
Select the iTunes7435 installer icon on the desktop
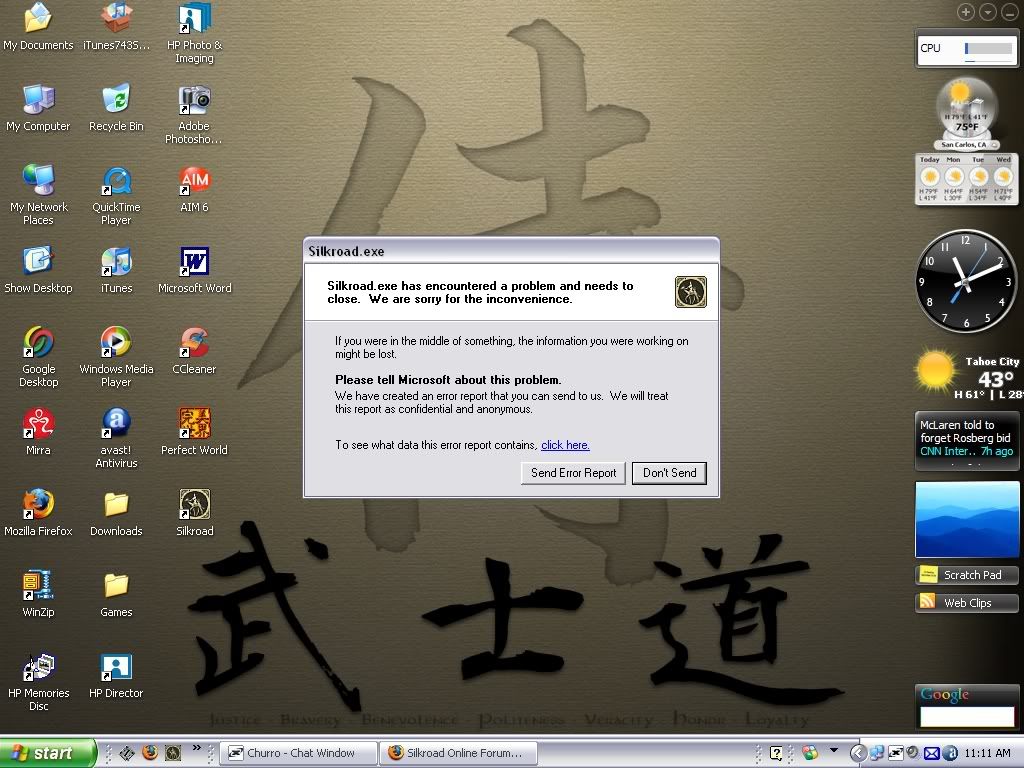point(116,26)
